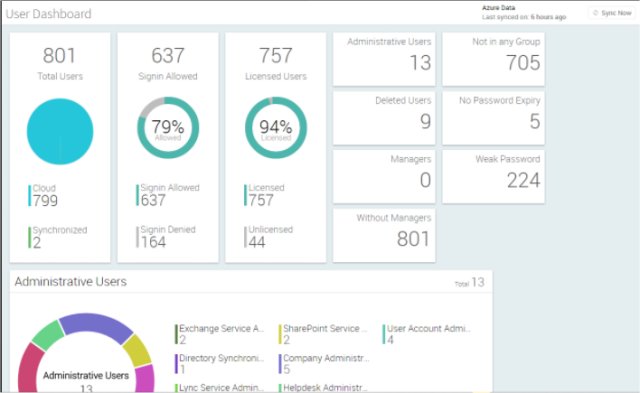Open the Deleted Users 9 card
The height and width of the screenshot is (393, 640).
click(384, 118)
